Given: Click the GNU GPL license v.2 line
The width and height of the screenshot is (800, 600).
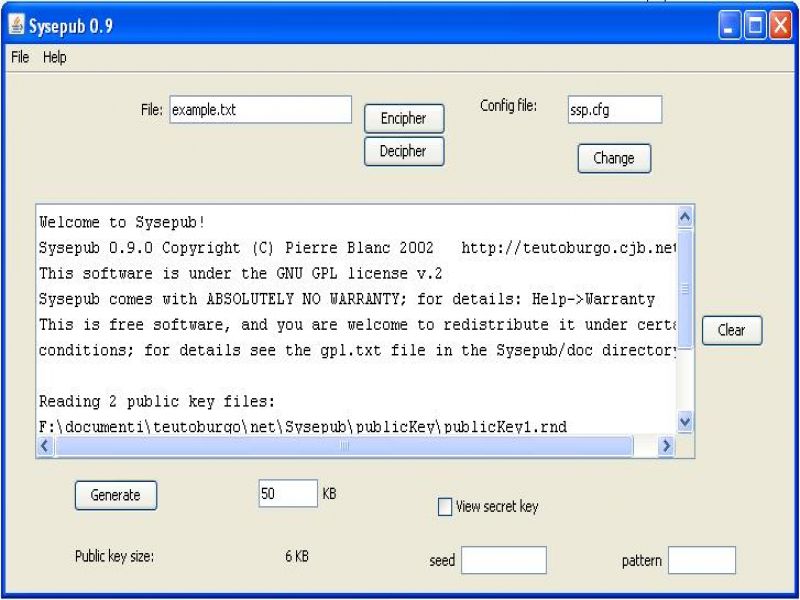Looking at the screenshot, I should coord(240,273).
